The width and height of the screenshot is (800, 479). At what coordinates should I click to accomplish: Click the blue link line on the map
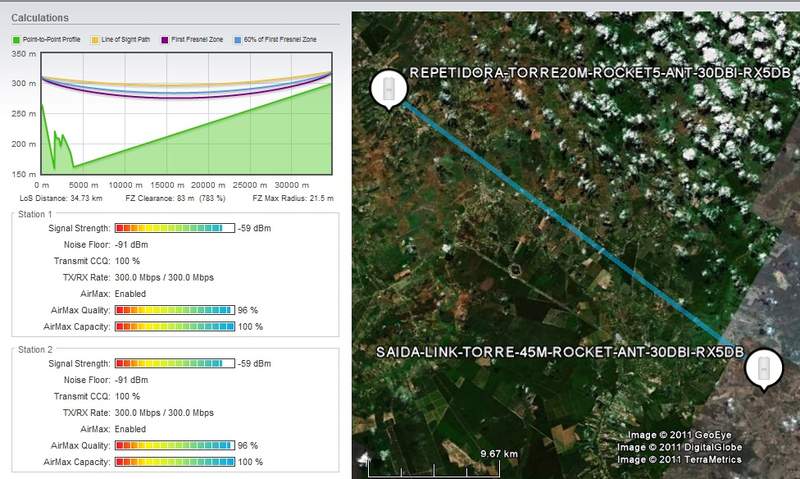pyautogui.click(x=566, y=223)
